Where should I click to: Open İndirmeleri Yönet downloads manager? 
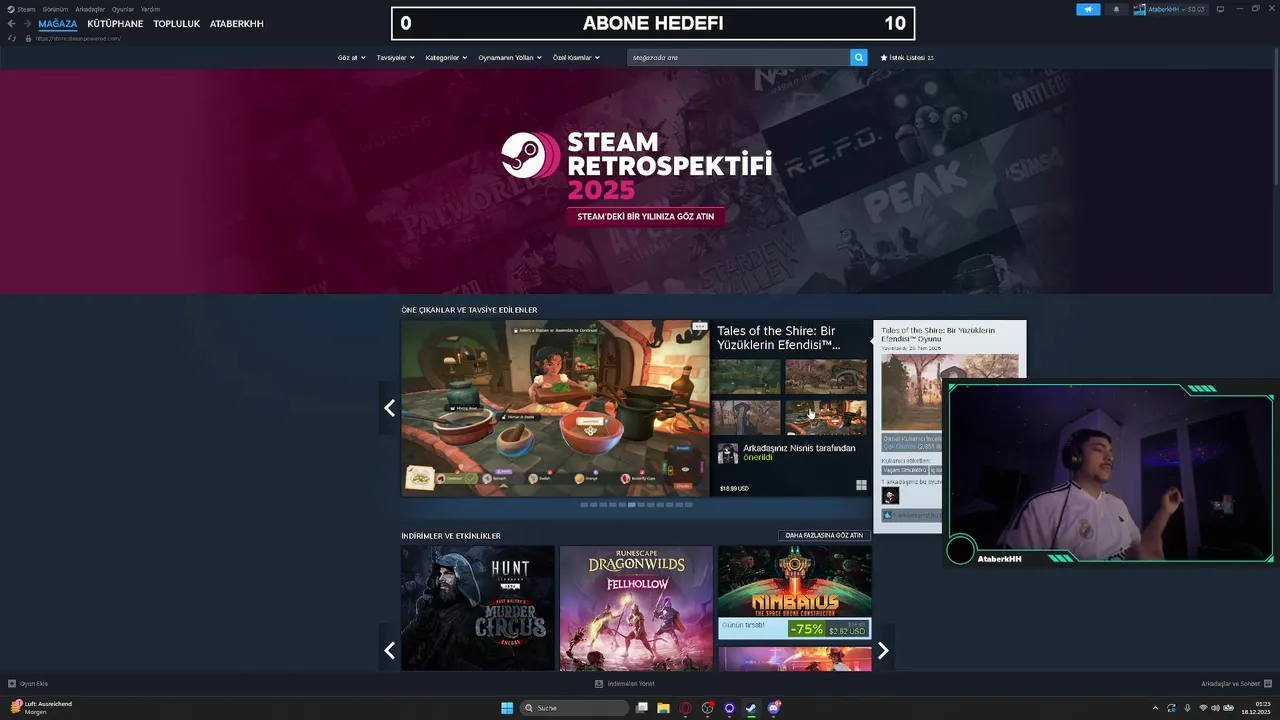click(x=625, y=684)
